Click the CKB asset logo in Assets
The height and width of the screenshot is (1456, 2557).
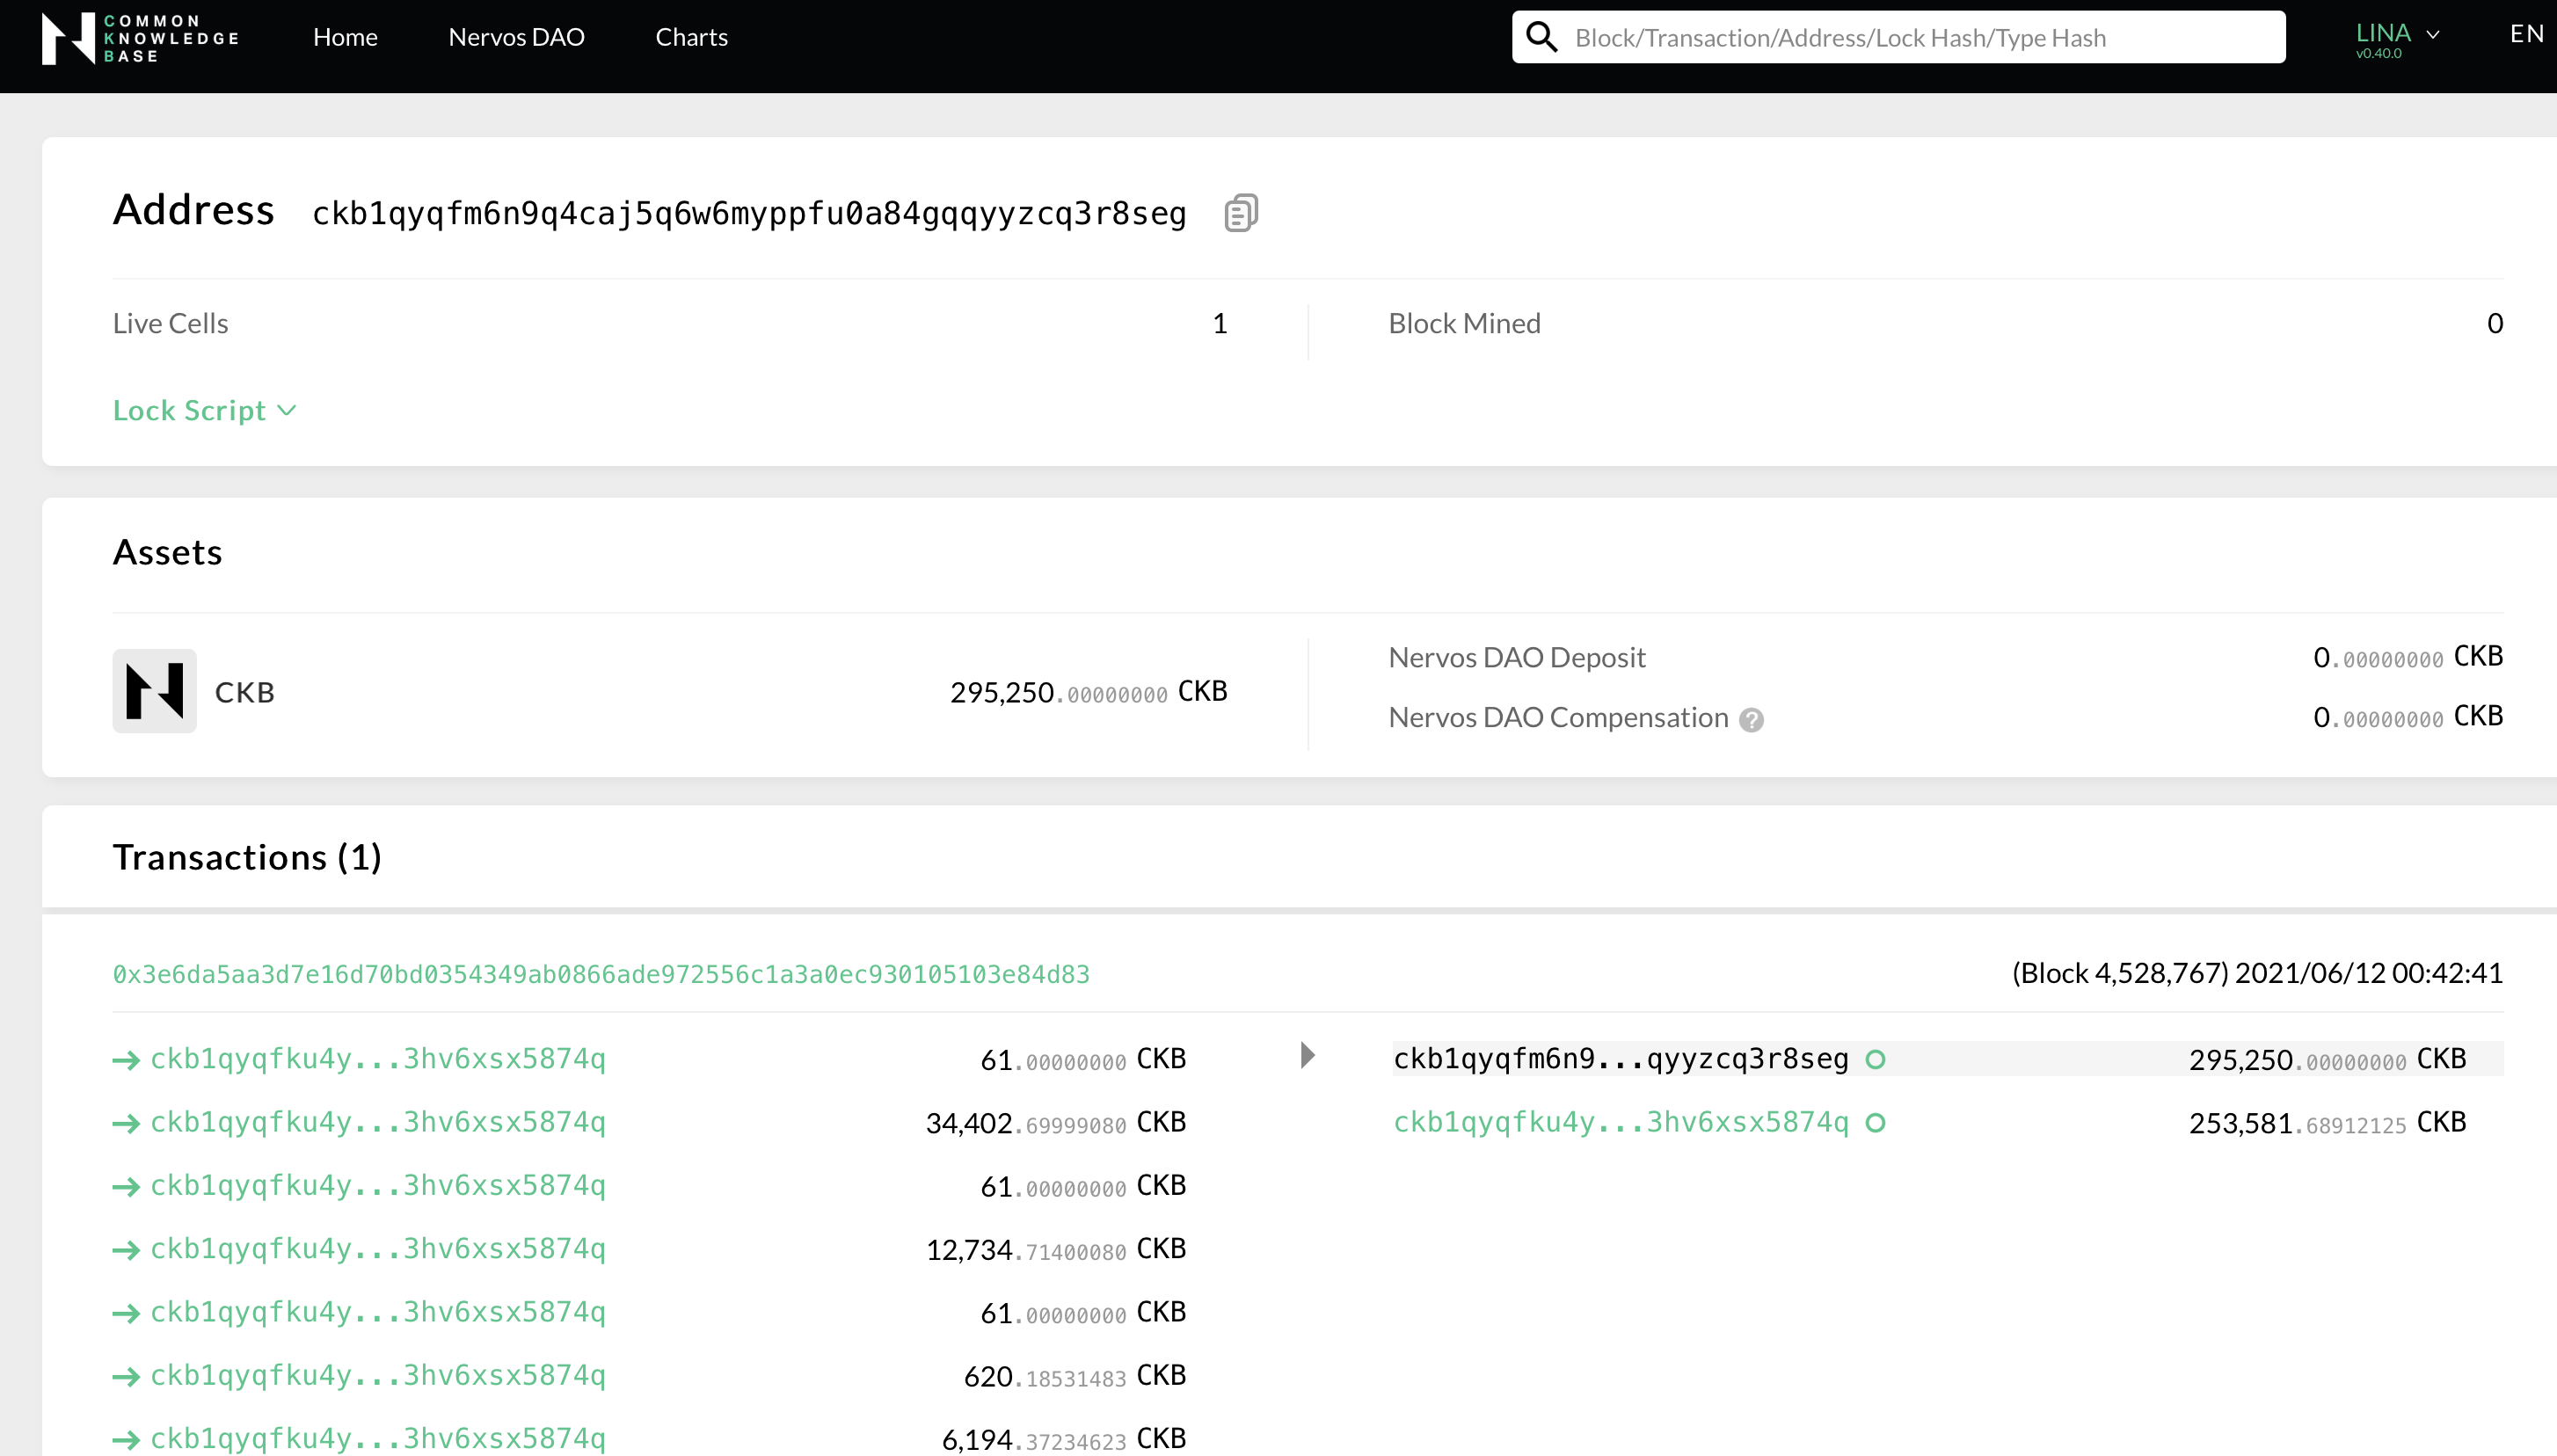coord(154,690)
